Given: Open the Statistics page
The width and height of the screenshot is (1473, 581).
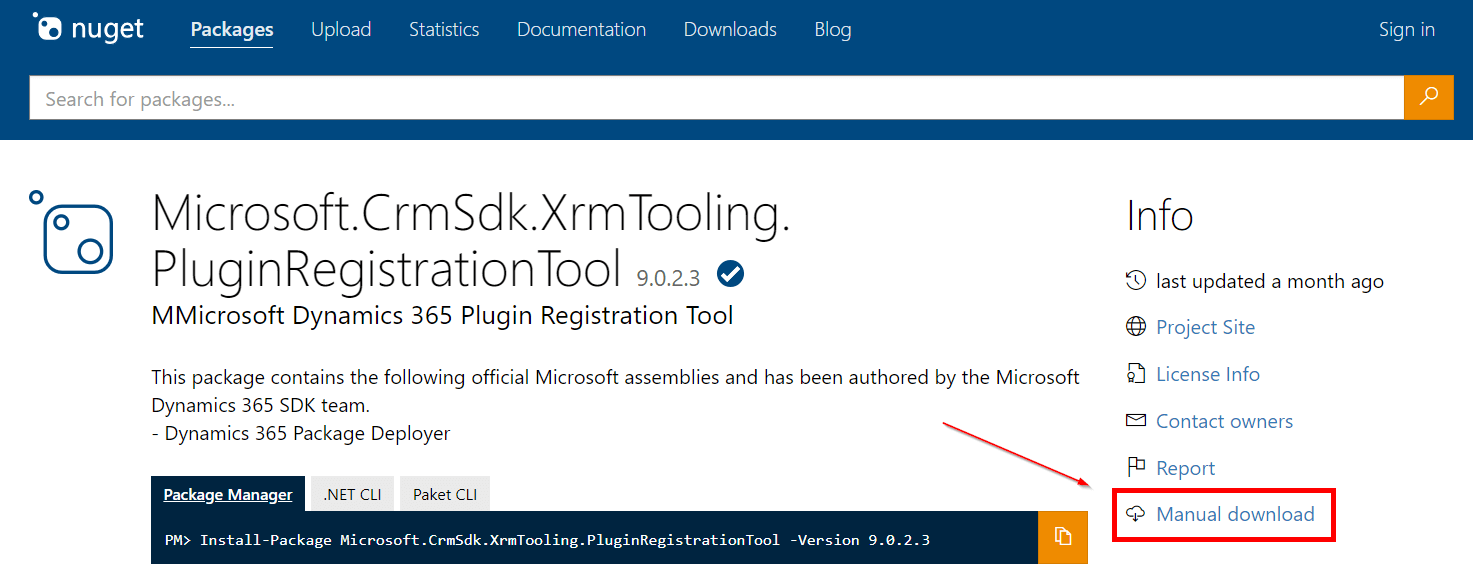Looking at the screenshot, I should click(444, 30).
